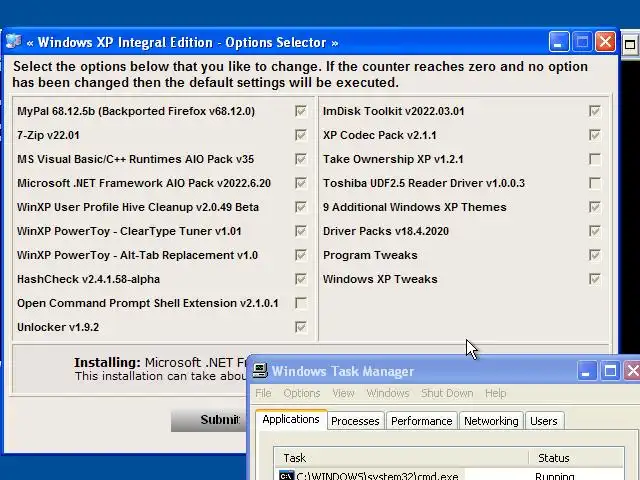The image size is (640, 480).
Task: Open the Windows menu in Task Manager
Action: [388, 393]
